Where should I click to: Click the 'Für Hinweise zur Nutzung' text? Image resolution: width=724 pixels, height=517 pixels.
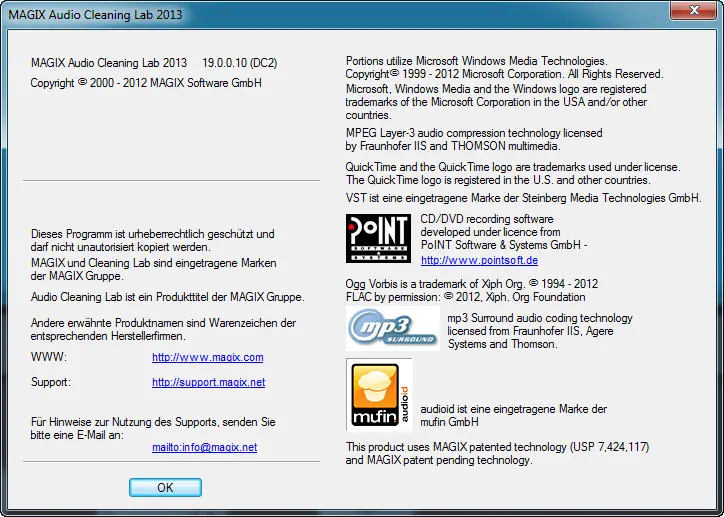coord(153,428)
